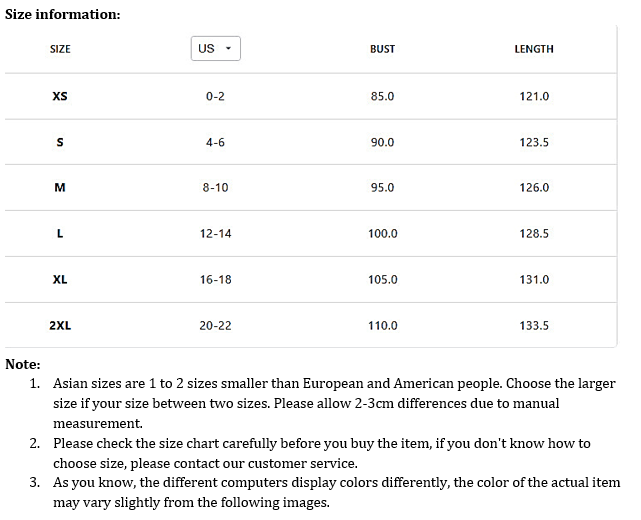Select the M size row label
The width and height of the screenshot is (641, 520).
(60, 188)
